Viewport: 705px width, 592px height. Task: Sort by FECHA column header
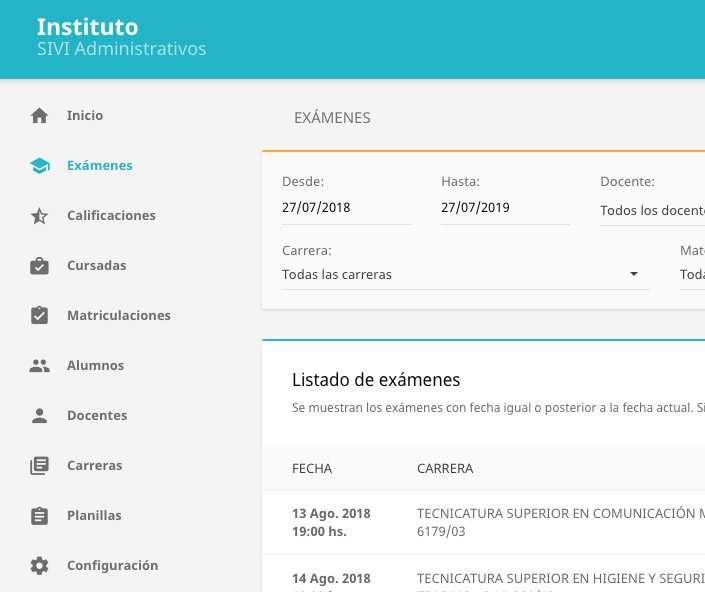pos(312,468)
